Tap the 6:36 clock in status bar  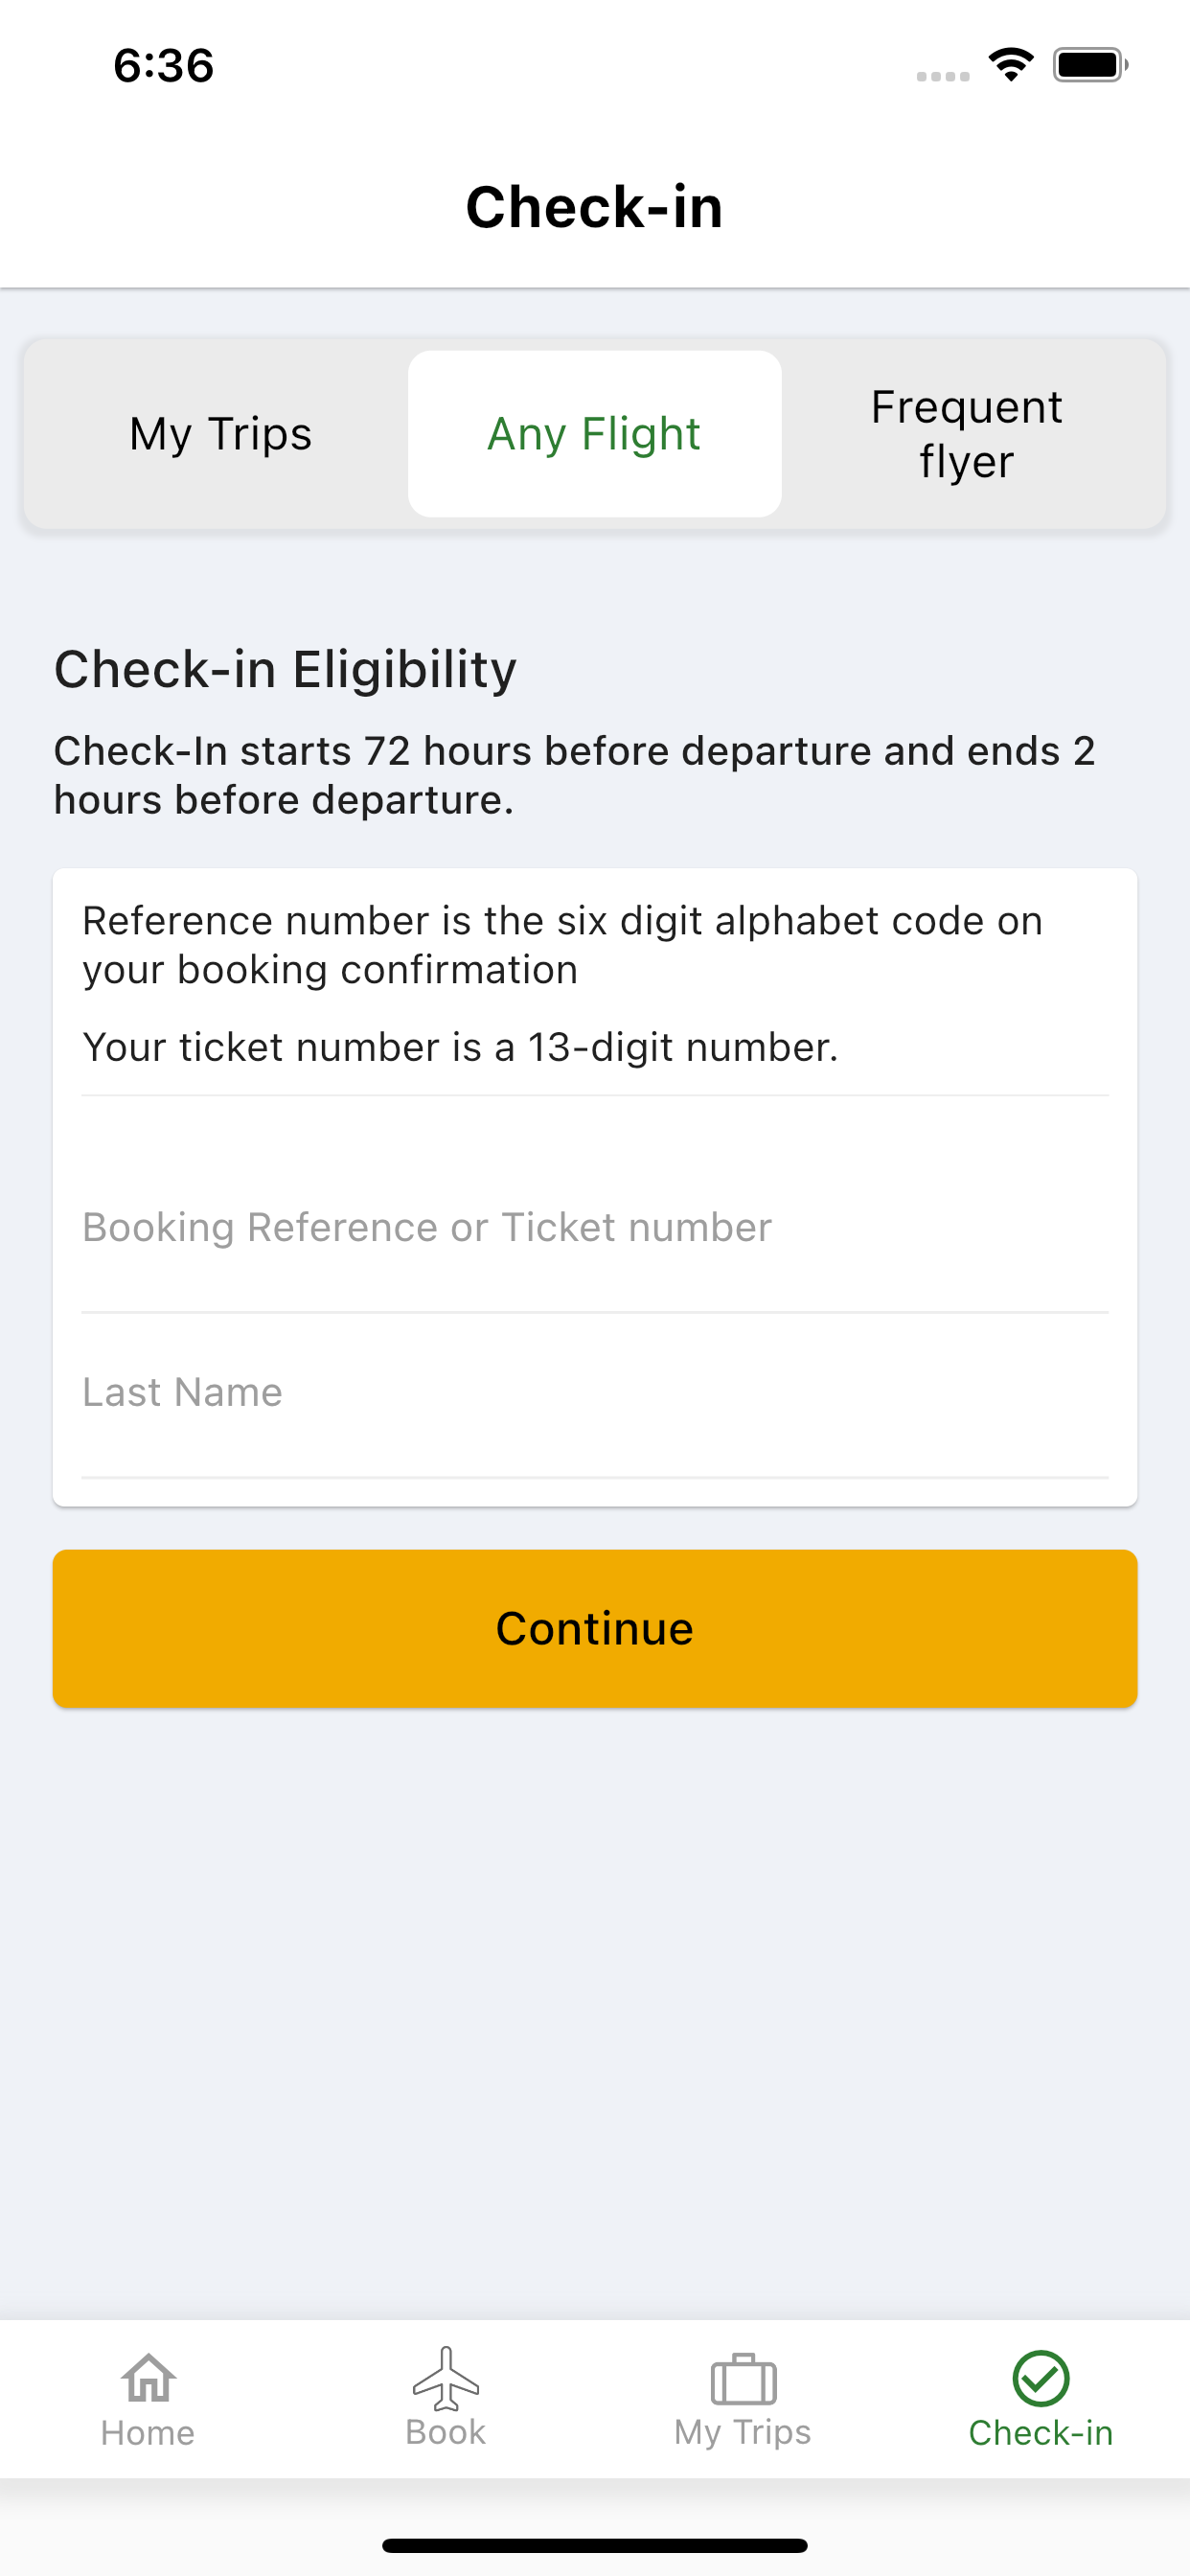164,66
